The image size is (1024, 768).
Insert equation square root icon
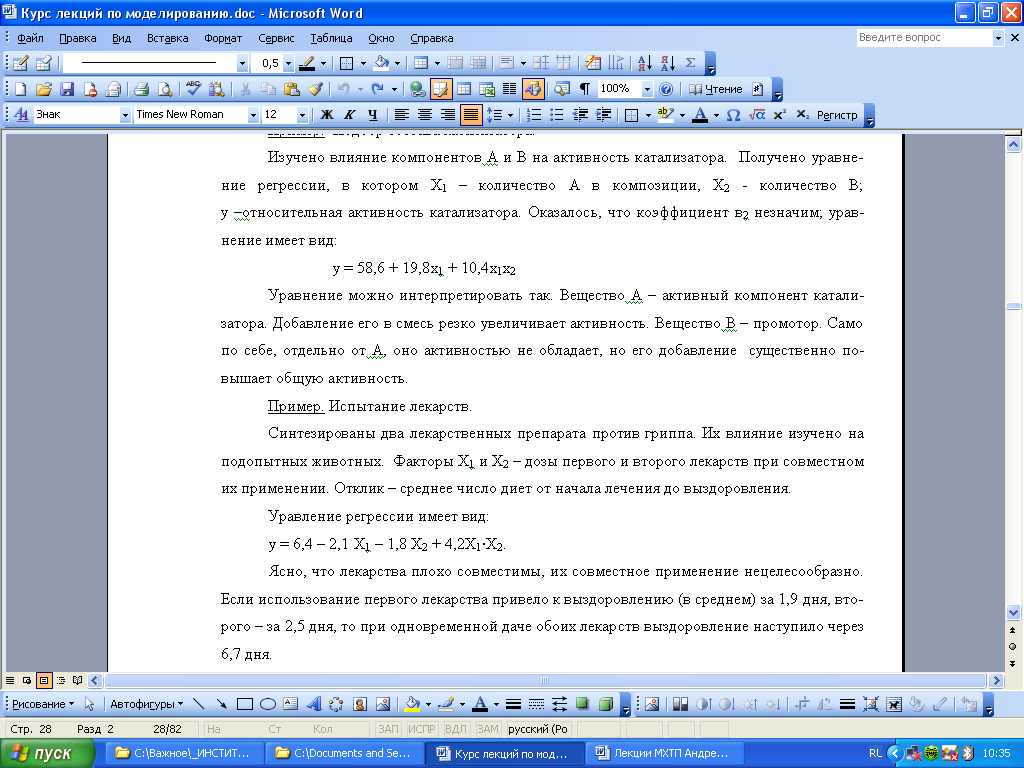coord(756,115)
